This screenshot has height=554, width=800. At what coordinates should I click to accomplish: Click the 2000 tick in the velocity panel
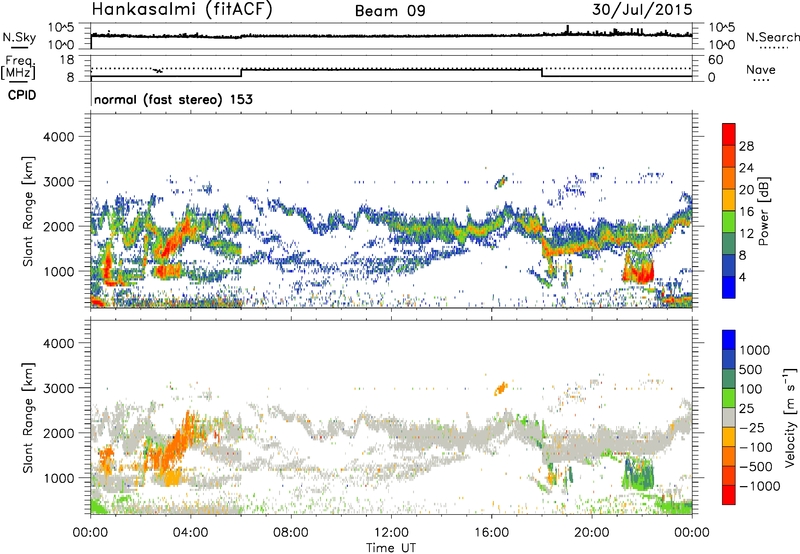(x=59, y=433)
